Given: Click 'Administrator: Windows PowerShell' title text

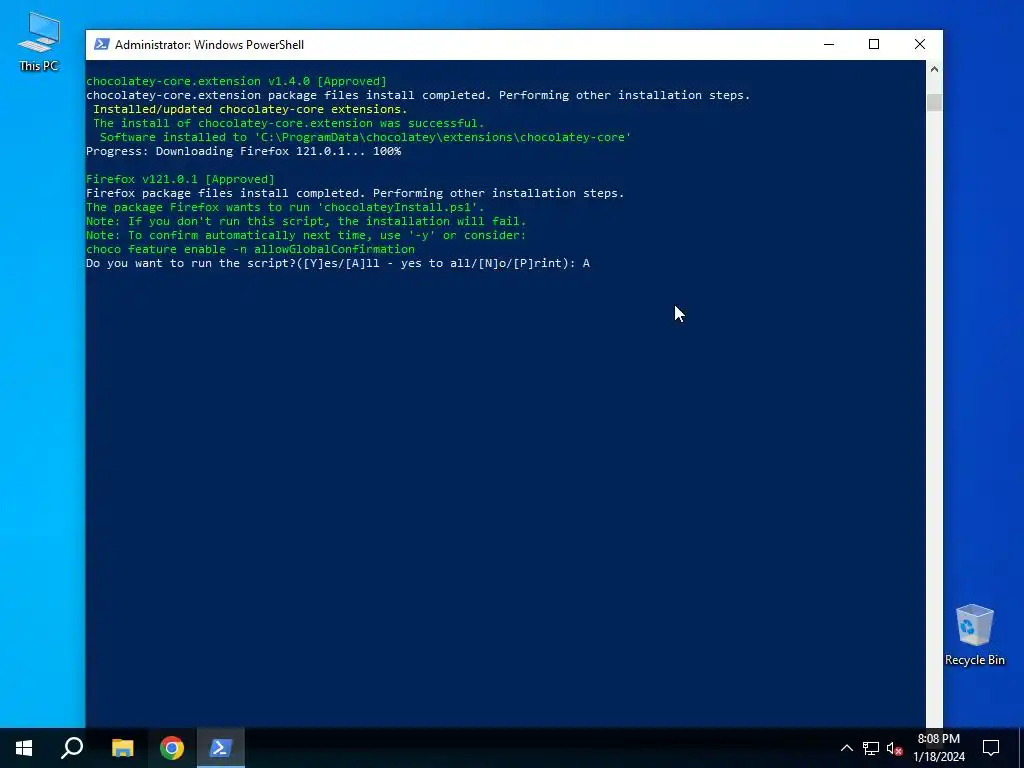Looking at the screenshot, I should tap(210, 44).
